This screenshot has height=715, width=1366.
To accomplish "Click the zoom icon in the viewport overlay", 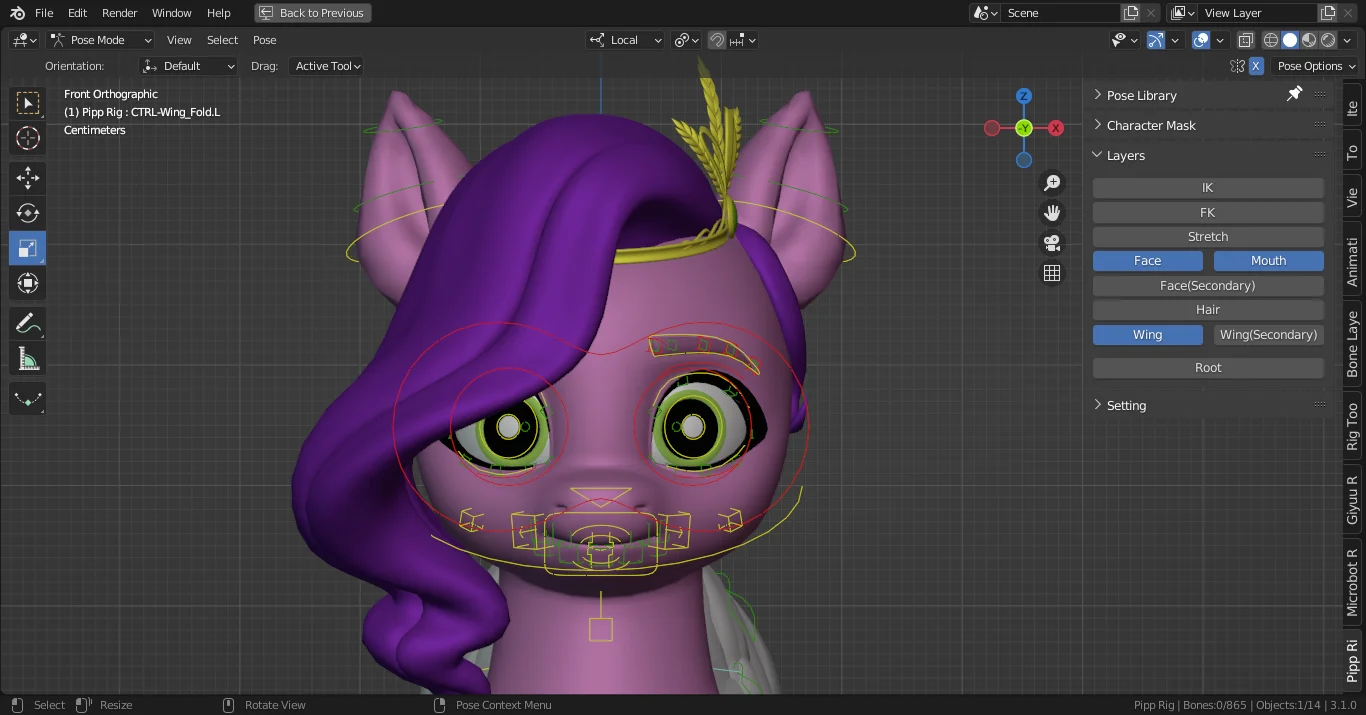I will click(x=1052, y=182).
